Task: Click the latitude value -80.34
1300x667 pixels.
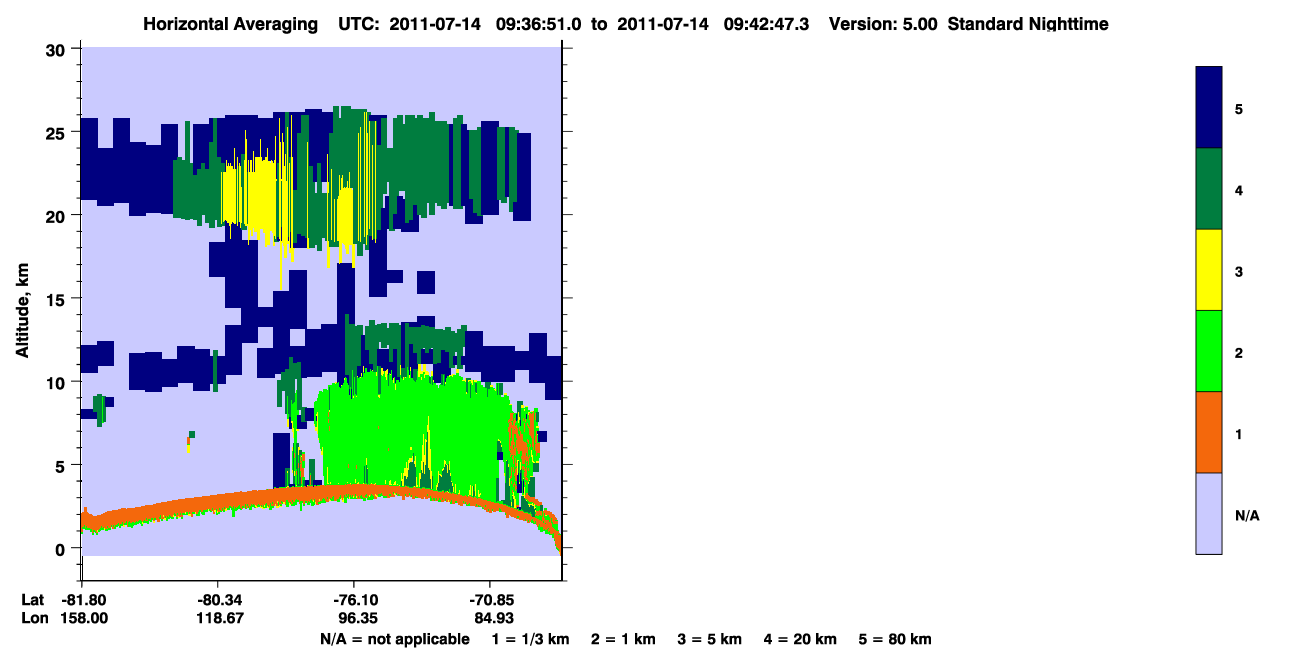Action: pyautogui.click(x=218, y=600)
